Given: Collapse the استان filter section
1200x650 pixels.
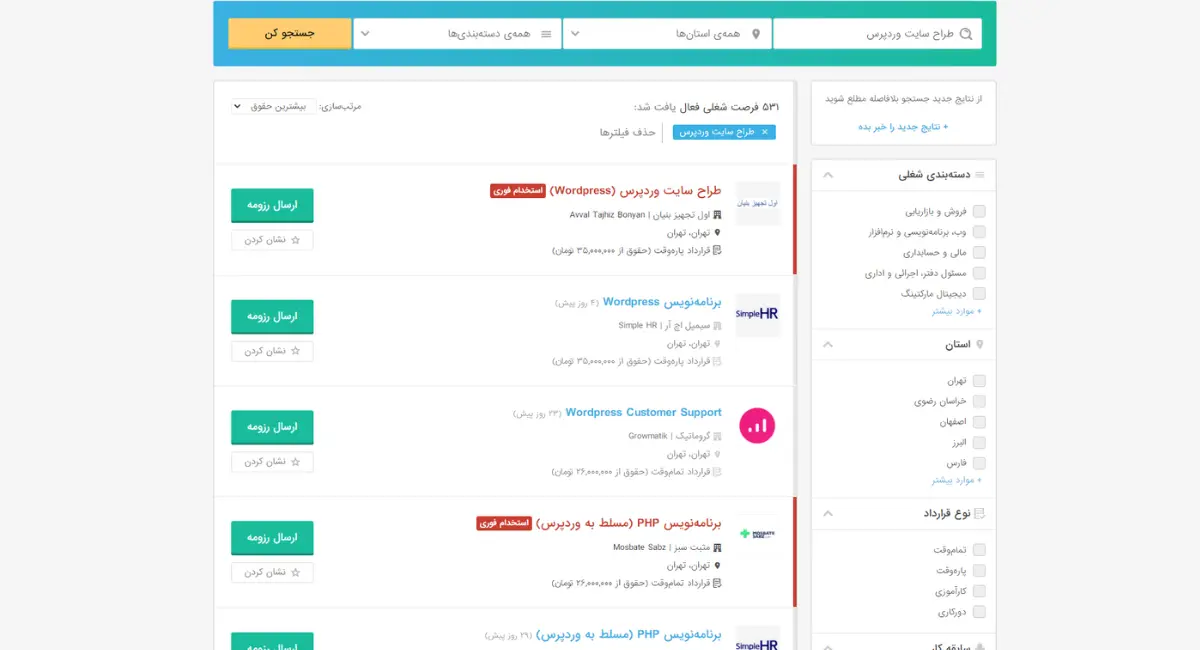Looking at the screenshot, I should pos(827,345).
